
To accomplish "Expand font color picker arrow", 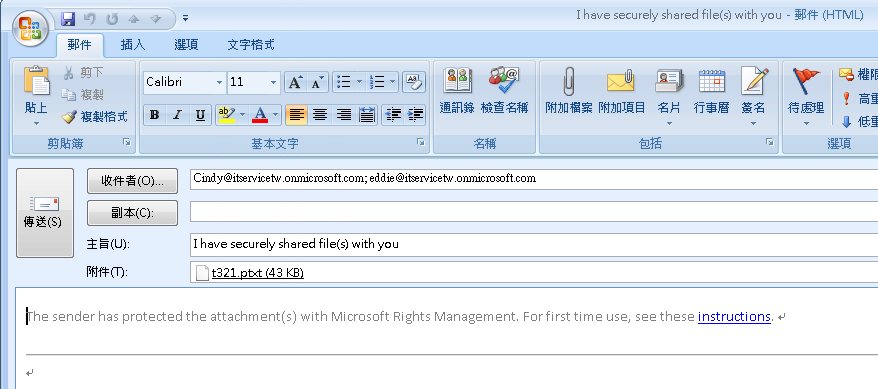I will [275, 115].
